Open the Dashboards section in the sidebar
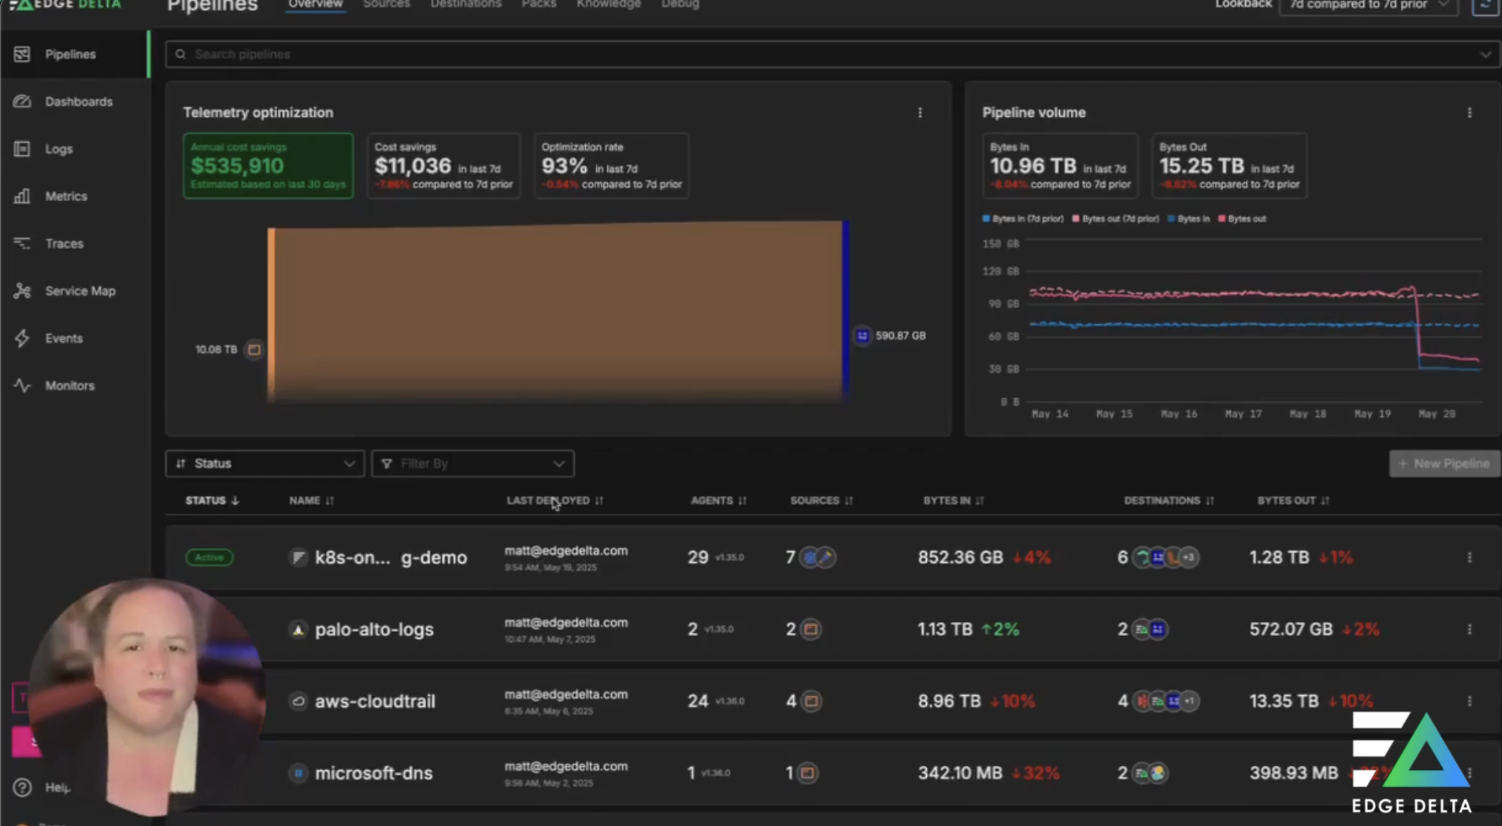1502x826 pixels. pos(79,101)
